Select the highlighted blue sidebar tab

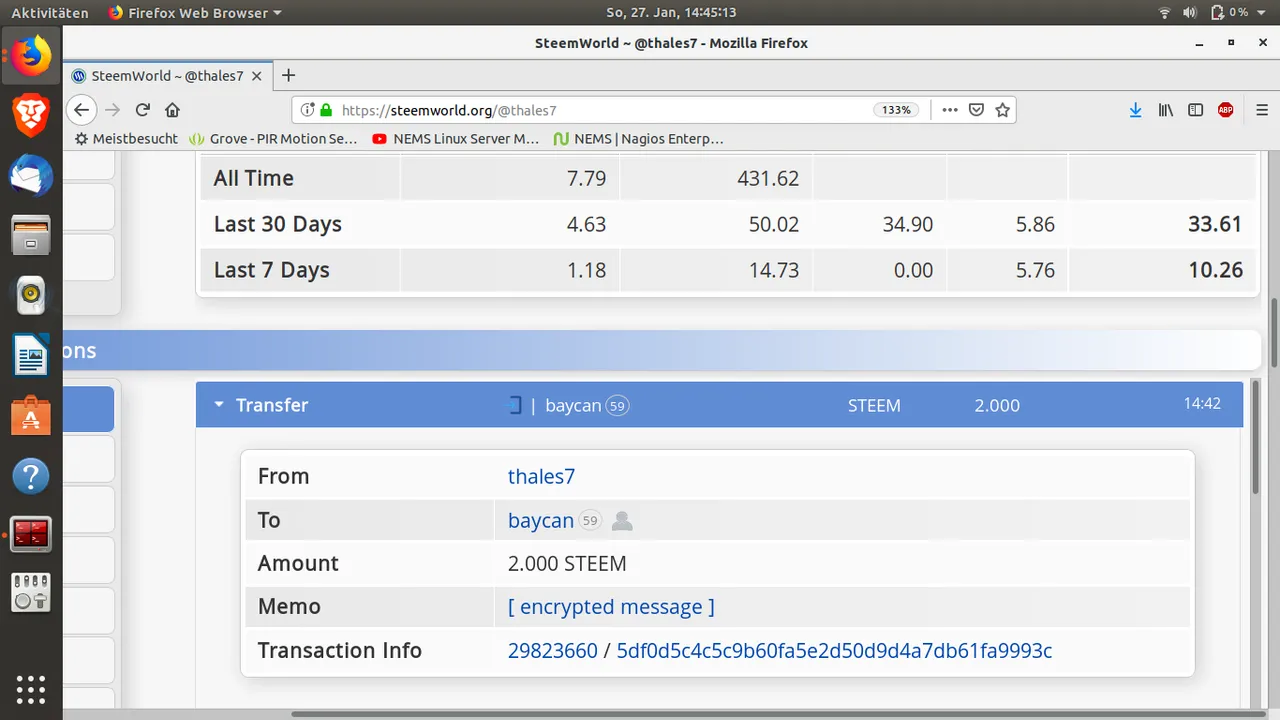[x=88, y=410]
